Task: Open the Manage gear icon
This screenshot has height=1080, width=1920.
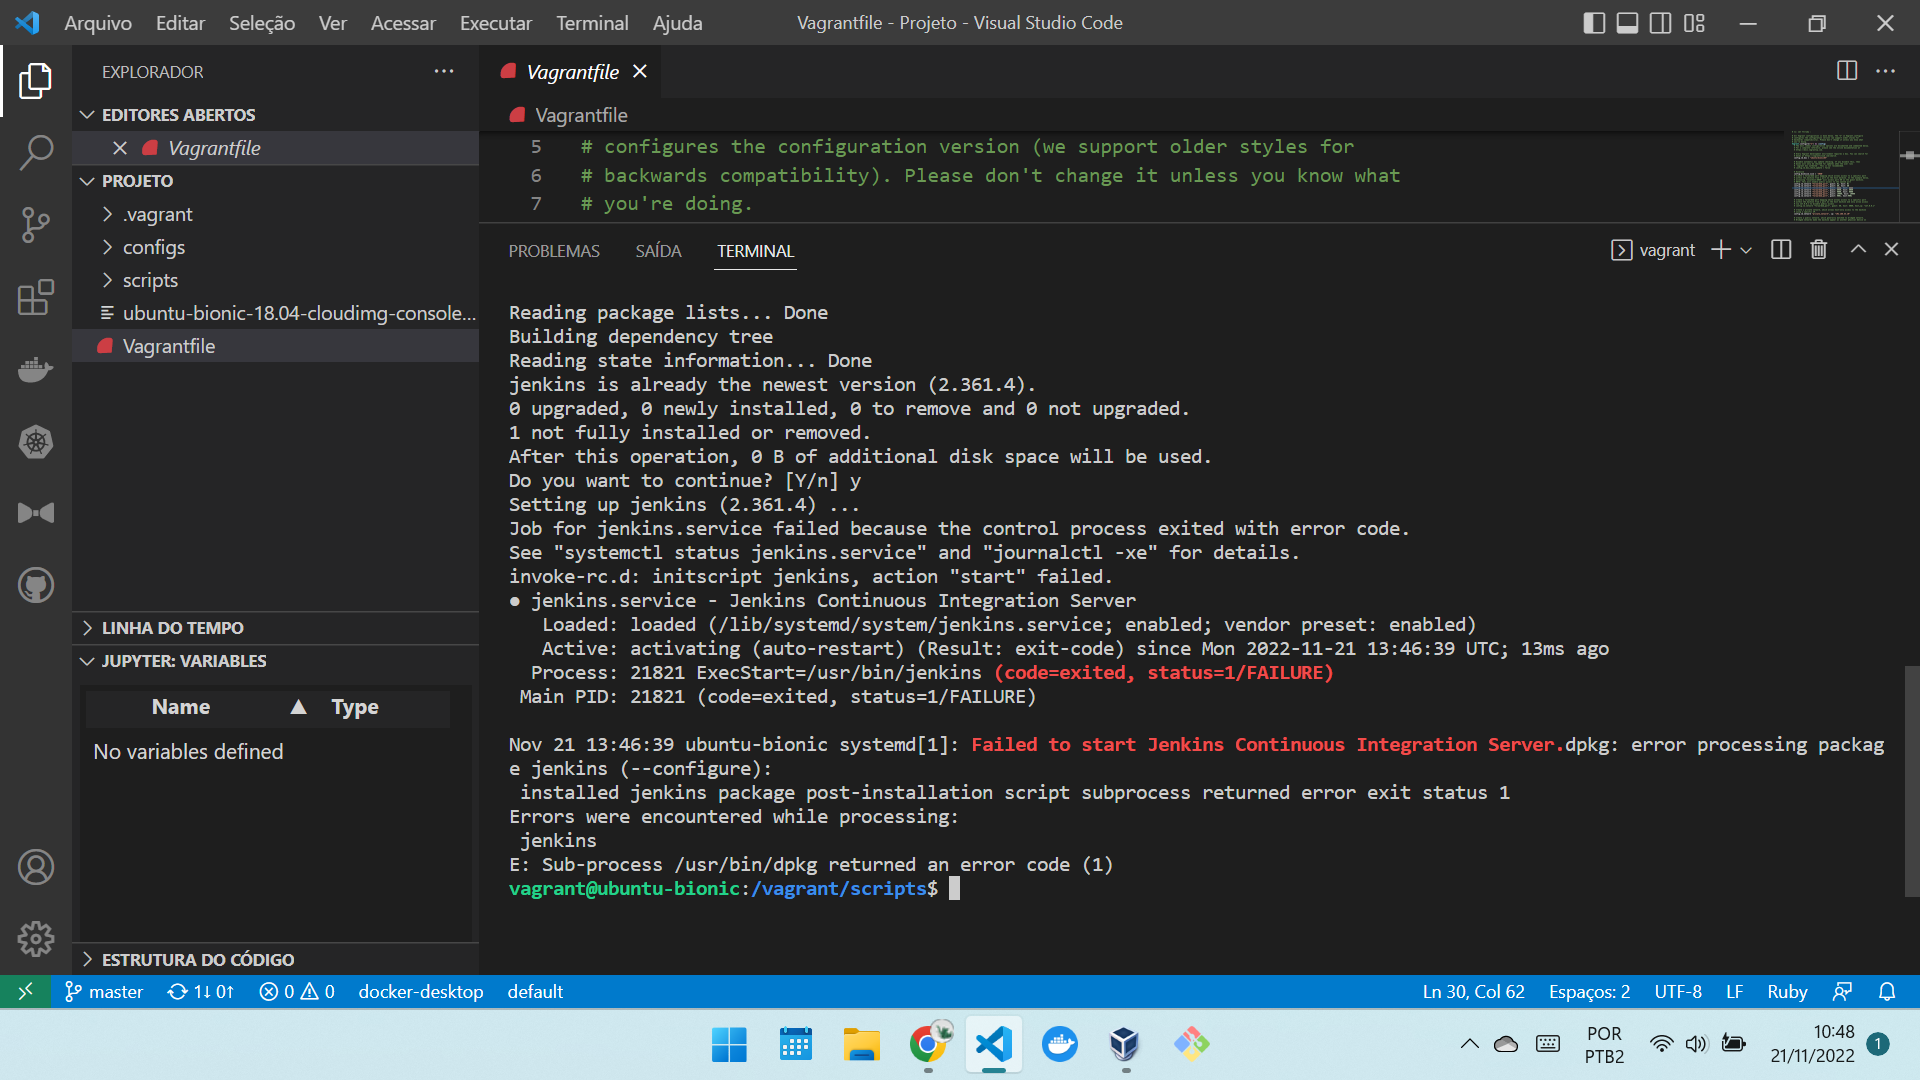Action: tap(36, 938)
